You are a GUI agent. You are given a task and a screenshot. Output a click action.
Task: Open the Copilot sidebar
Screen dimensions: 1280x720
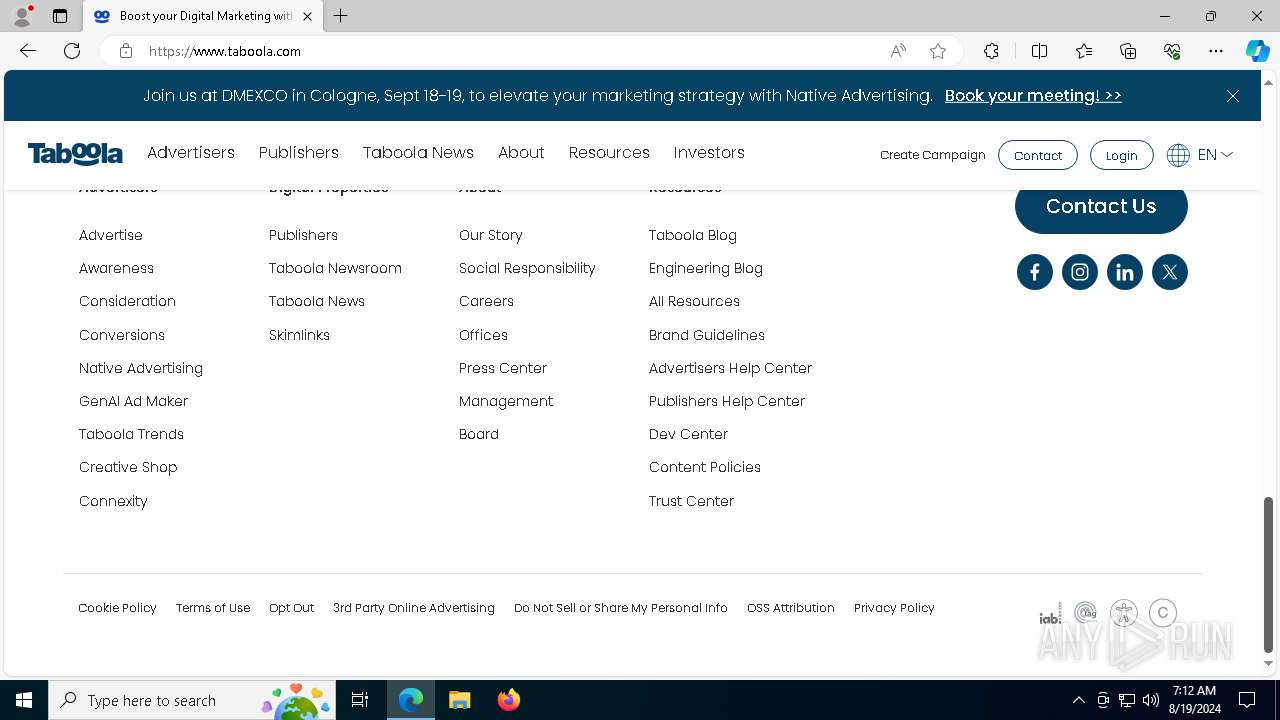point(1257,51)
